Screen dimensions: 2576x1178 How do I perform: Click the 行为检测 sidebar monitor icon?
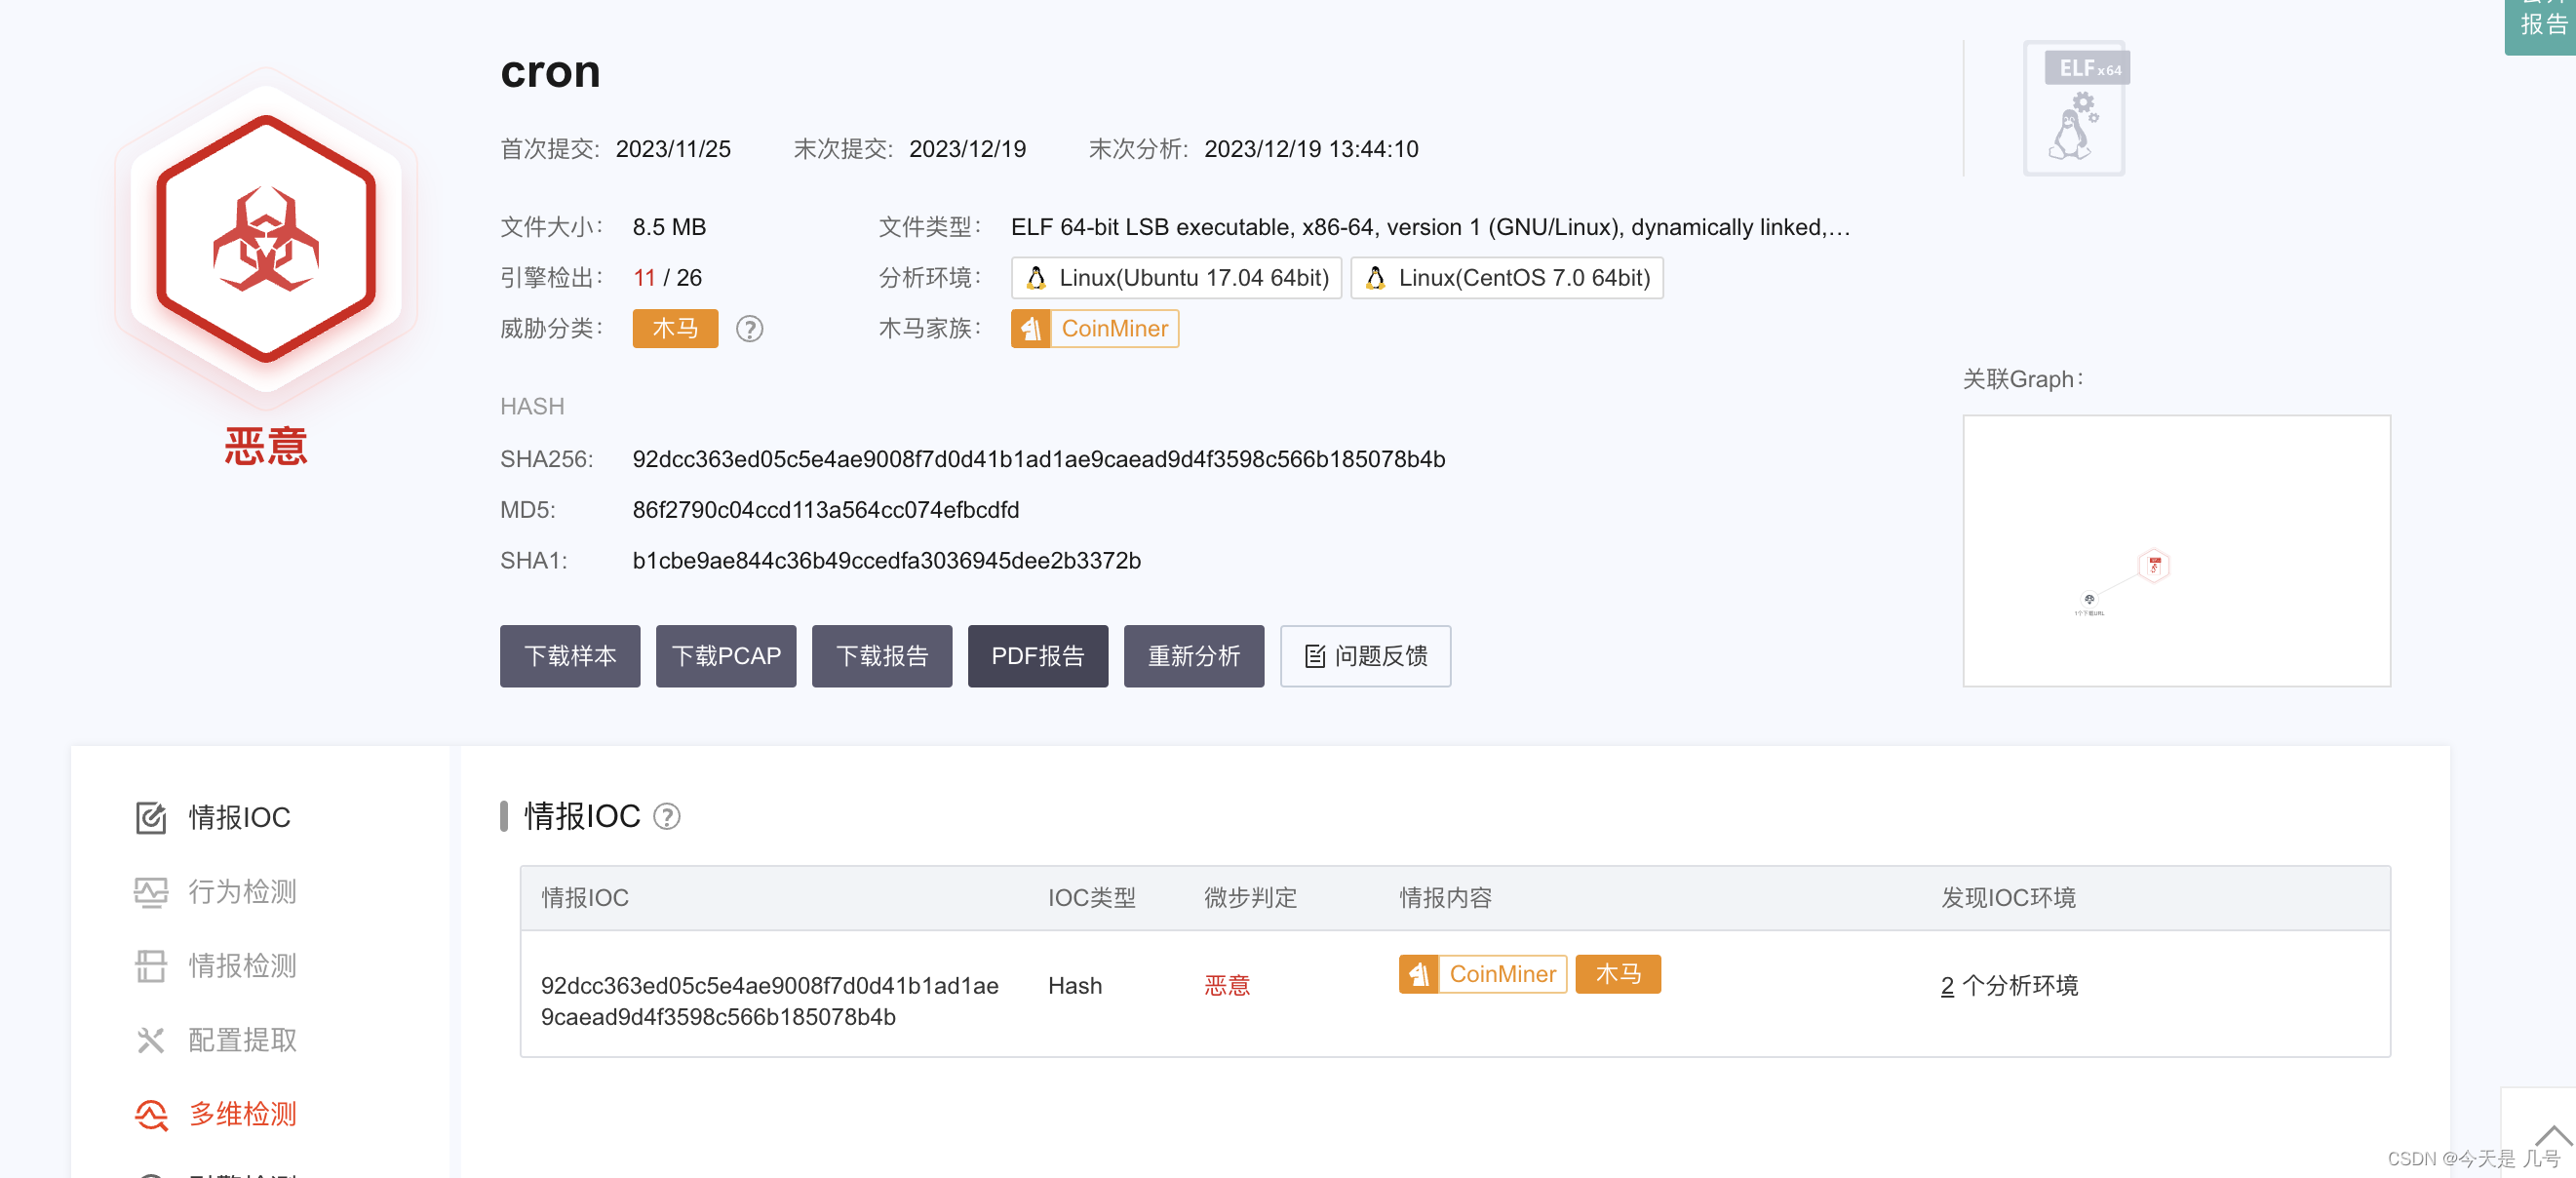[150, 891]
